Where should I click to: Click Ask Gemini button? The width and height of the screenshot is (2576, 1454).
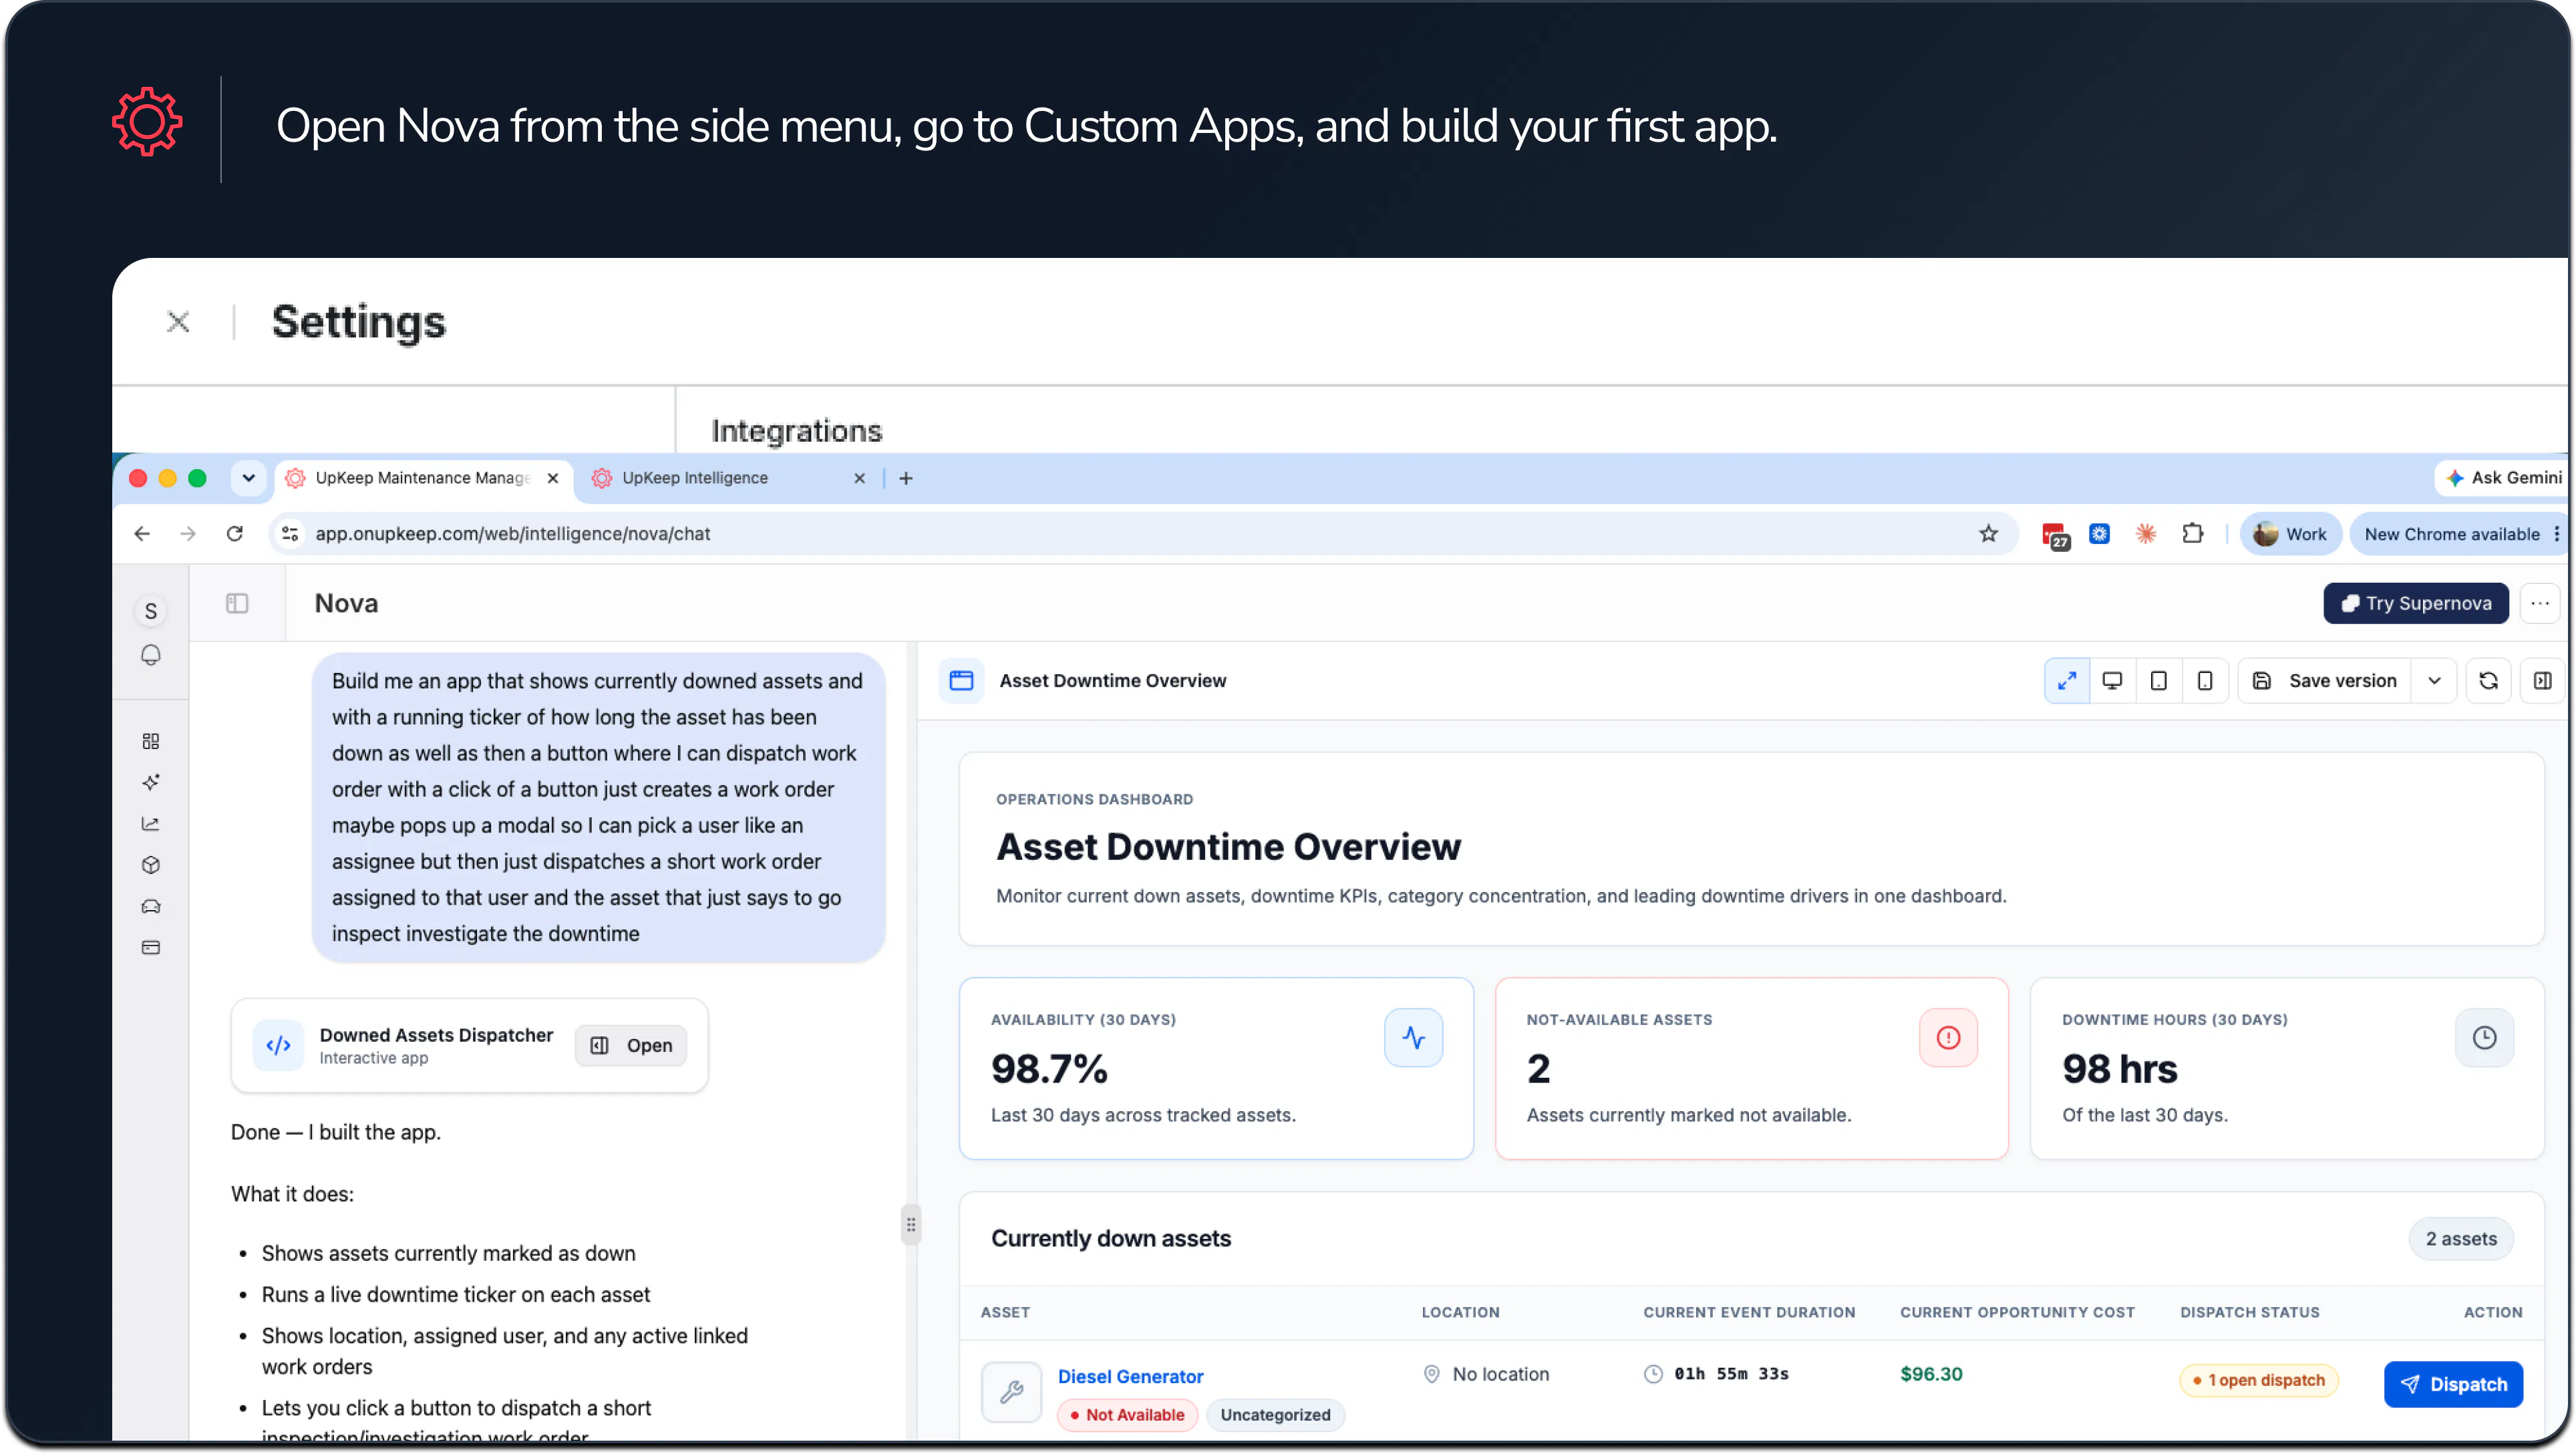pos(2503,477)
